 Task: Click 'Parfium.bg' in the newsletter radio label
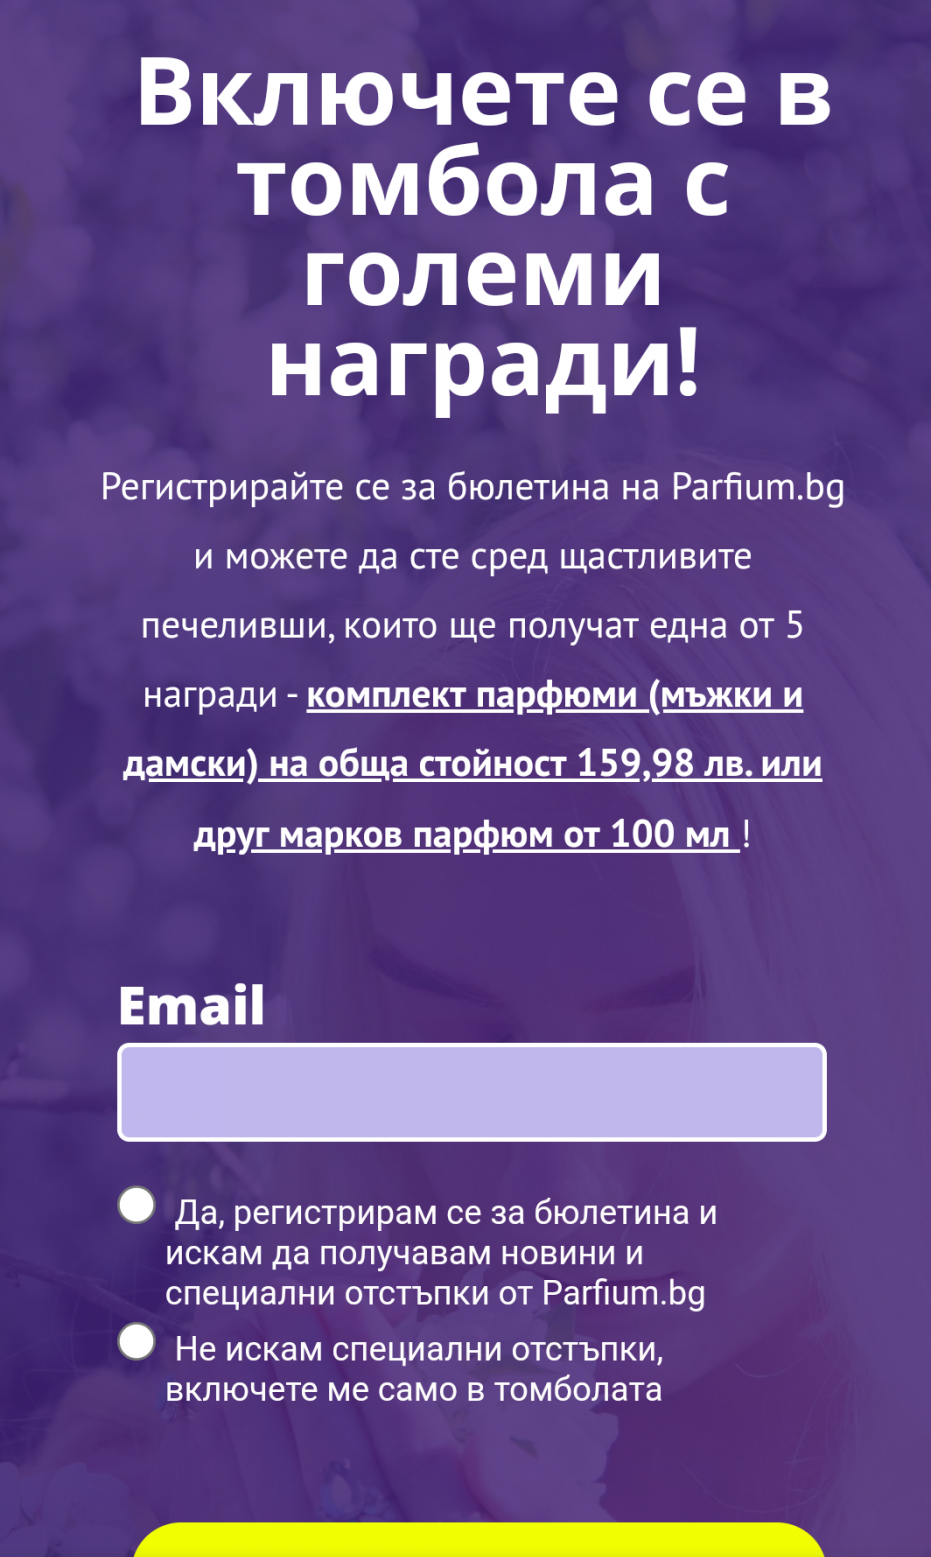point(623,1293)
